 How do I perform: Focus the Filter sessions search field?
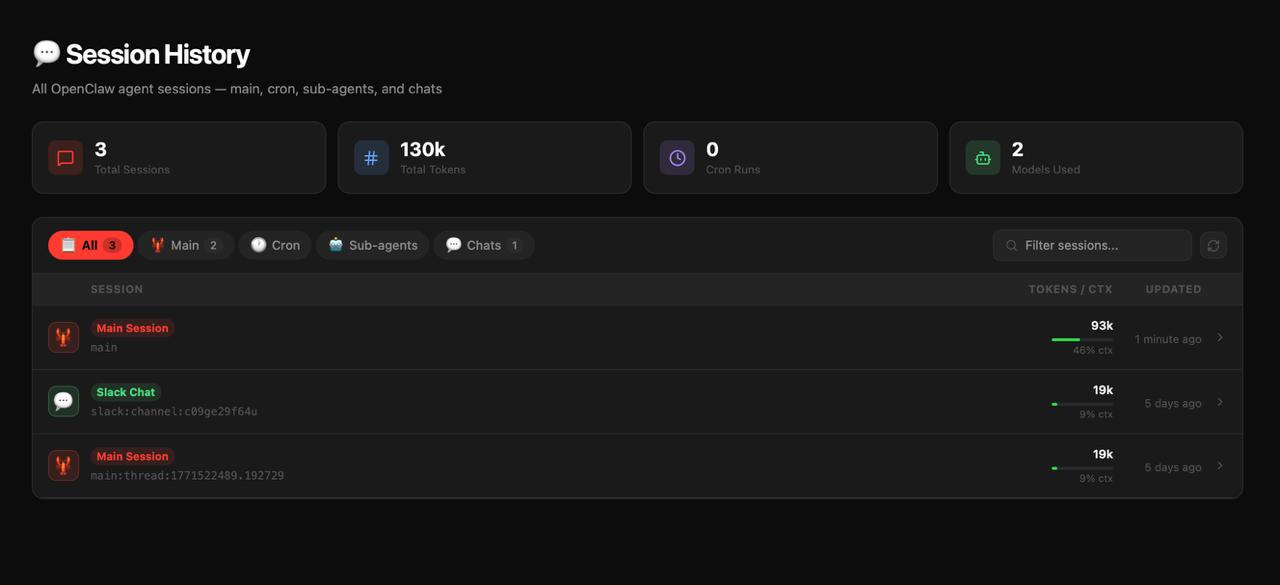point(1100,245)
